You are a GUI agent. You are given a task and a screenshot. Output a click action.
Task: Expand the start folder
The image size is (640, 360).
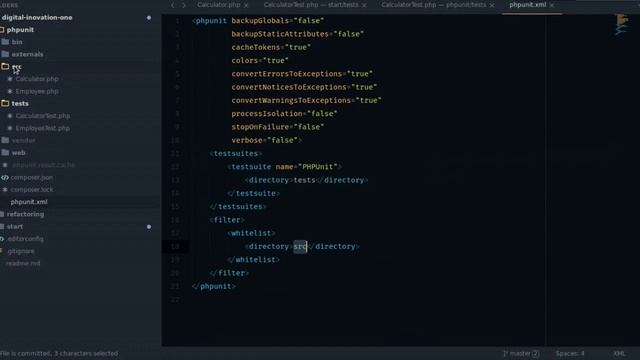15,227
